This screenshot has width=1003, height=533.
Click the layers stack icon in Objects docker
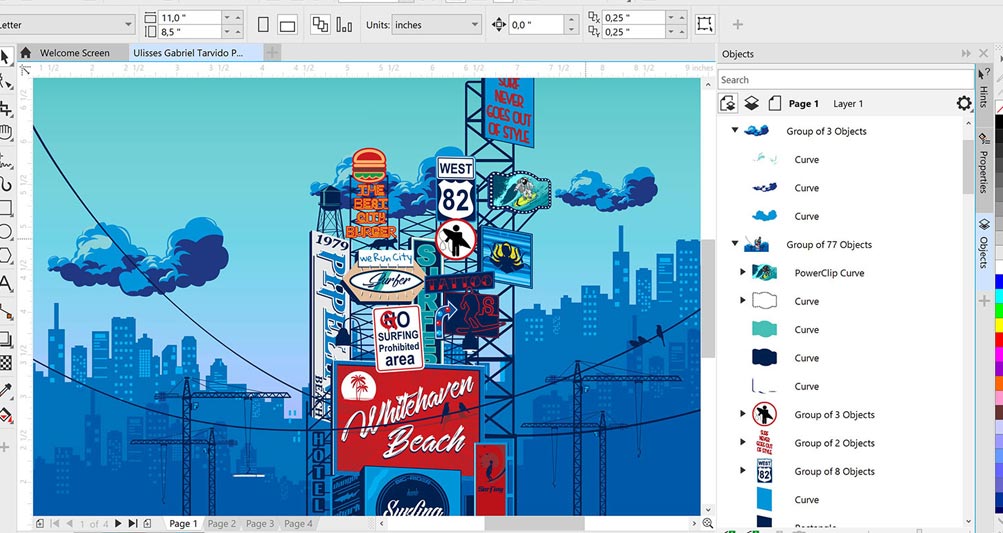coord(752,103)
